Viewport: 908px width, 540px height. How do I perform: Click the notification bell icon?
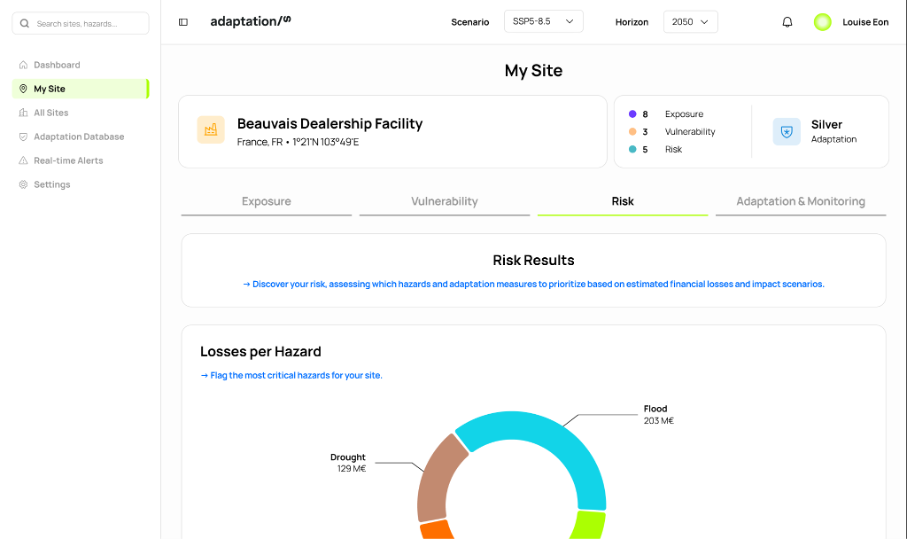coord(787,22)
